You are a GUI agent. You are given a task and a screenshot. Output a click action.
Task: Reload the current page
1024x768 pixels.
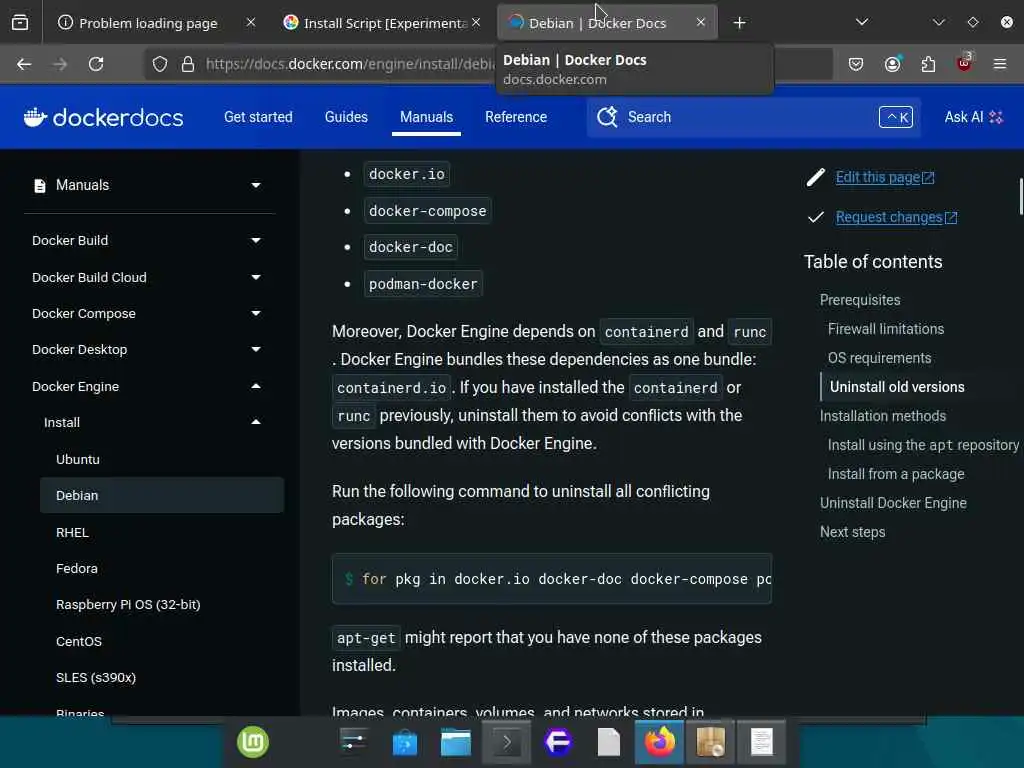coord(96,64)
